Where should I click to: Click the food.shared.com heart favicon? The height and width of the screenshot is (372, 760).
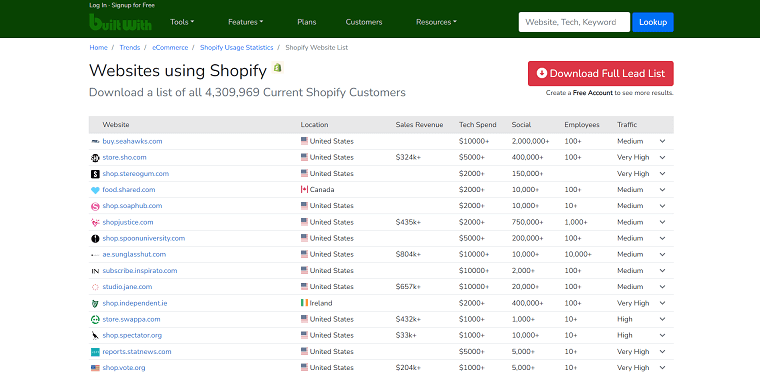click(95, 190)
